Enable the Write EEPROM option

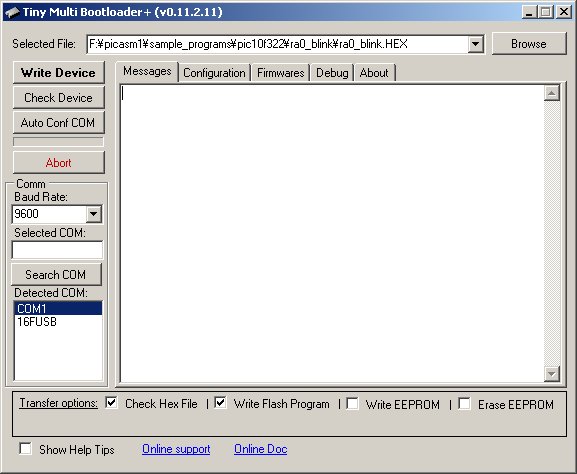(x=352, y=403)
